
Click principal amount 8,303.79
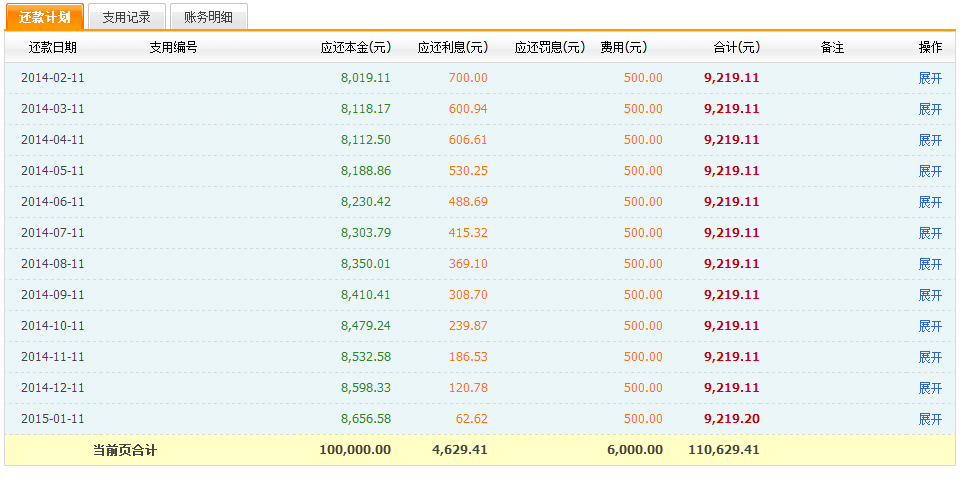tap(365, 233)
